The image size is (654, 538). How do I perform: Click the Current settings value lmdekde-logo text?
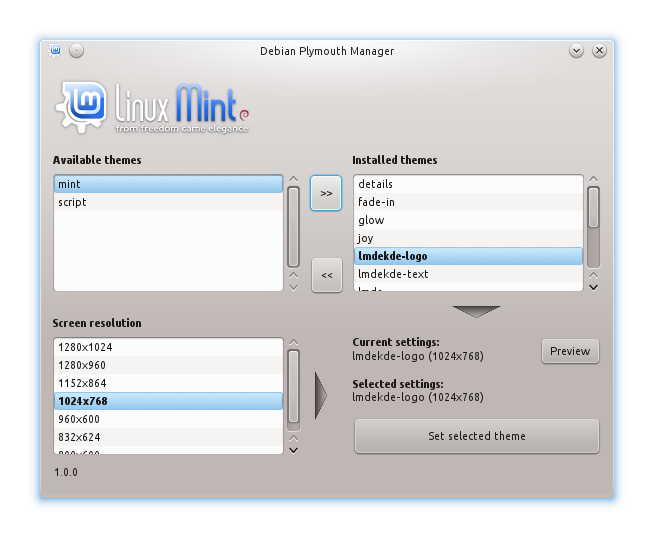(418, 356)
